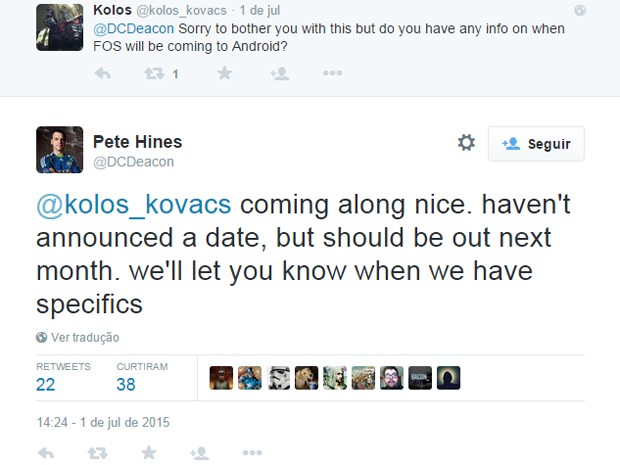Reply to the Kolos tweet
Screen dimensions: 620x465
pos(102,73)
